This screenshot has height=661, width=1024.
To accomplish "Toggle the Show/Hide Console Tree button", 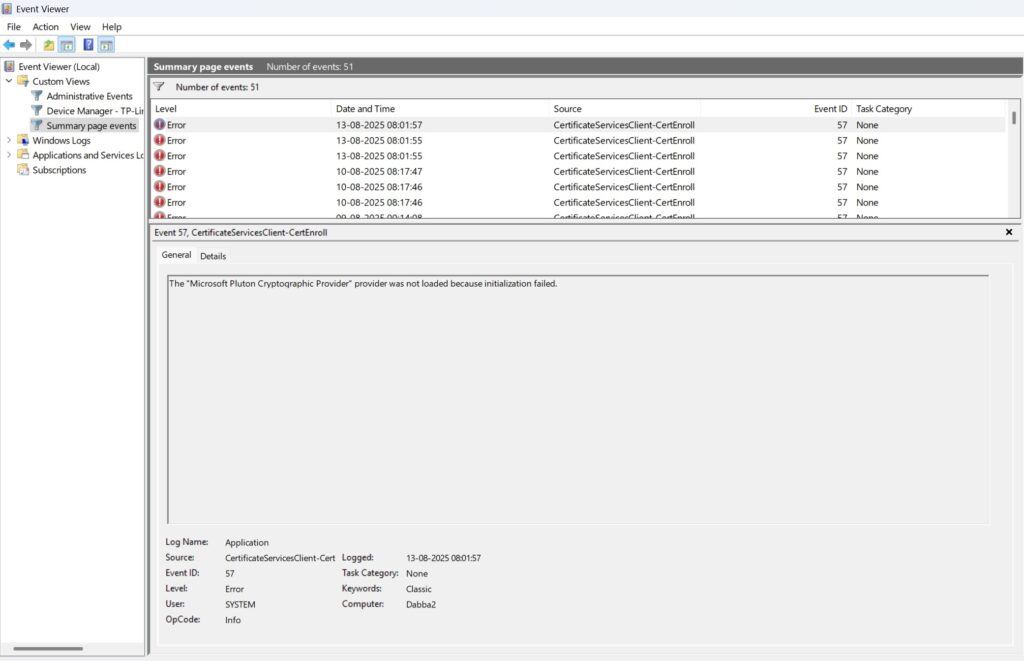I will 66,44.
